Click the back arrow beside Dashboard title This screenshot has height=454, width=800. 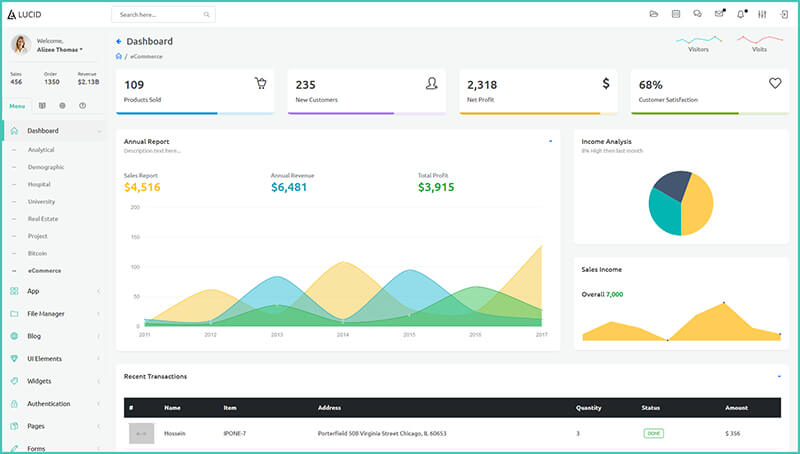coord(119,42)
